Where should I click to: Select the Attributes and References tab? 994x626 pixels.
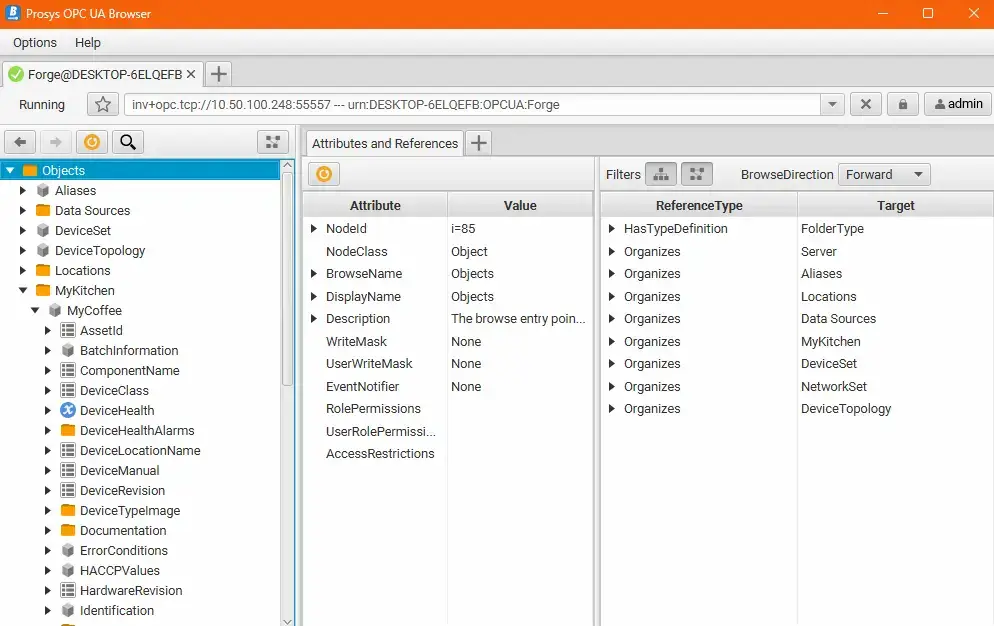click(x=385, y=143)
